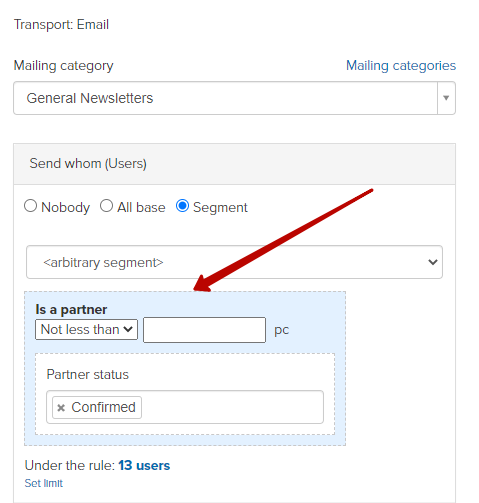Select the All base radio option
The image size is (479, 503).
coord(106,206)
